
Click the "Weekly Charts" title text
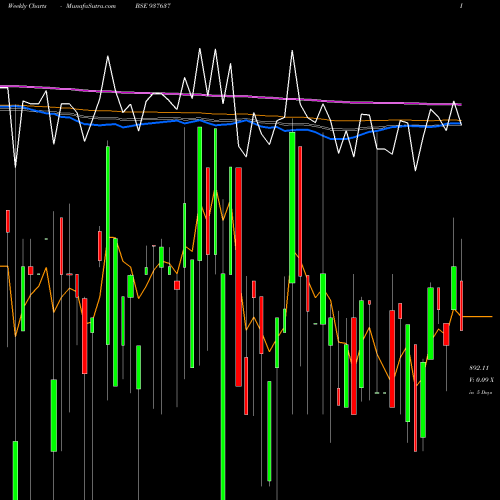click(27, 6)
